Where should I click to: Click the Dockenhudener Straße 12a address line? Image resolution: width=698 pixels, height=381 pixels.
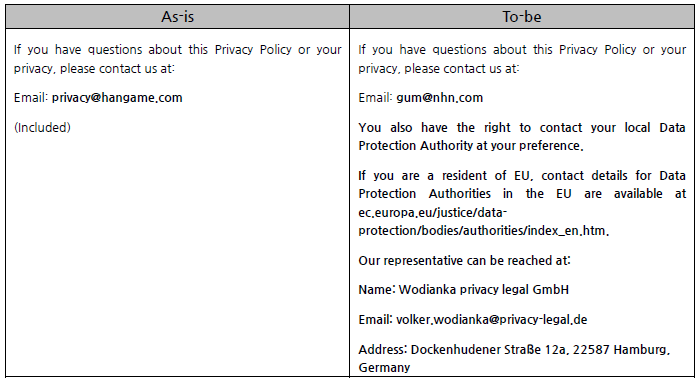click(x=514, y=349)
